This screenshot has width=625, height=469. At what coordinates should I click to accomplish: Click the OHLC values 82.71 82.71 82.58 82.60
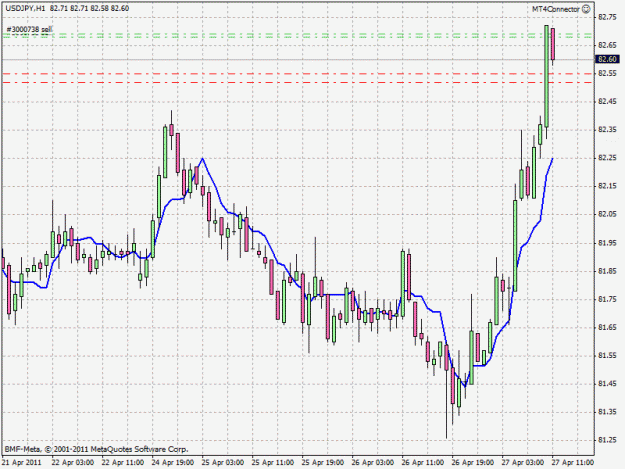tap(90, 8)
